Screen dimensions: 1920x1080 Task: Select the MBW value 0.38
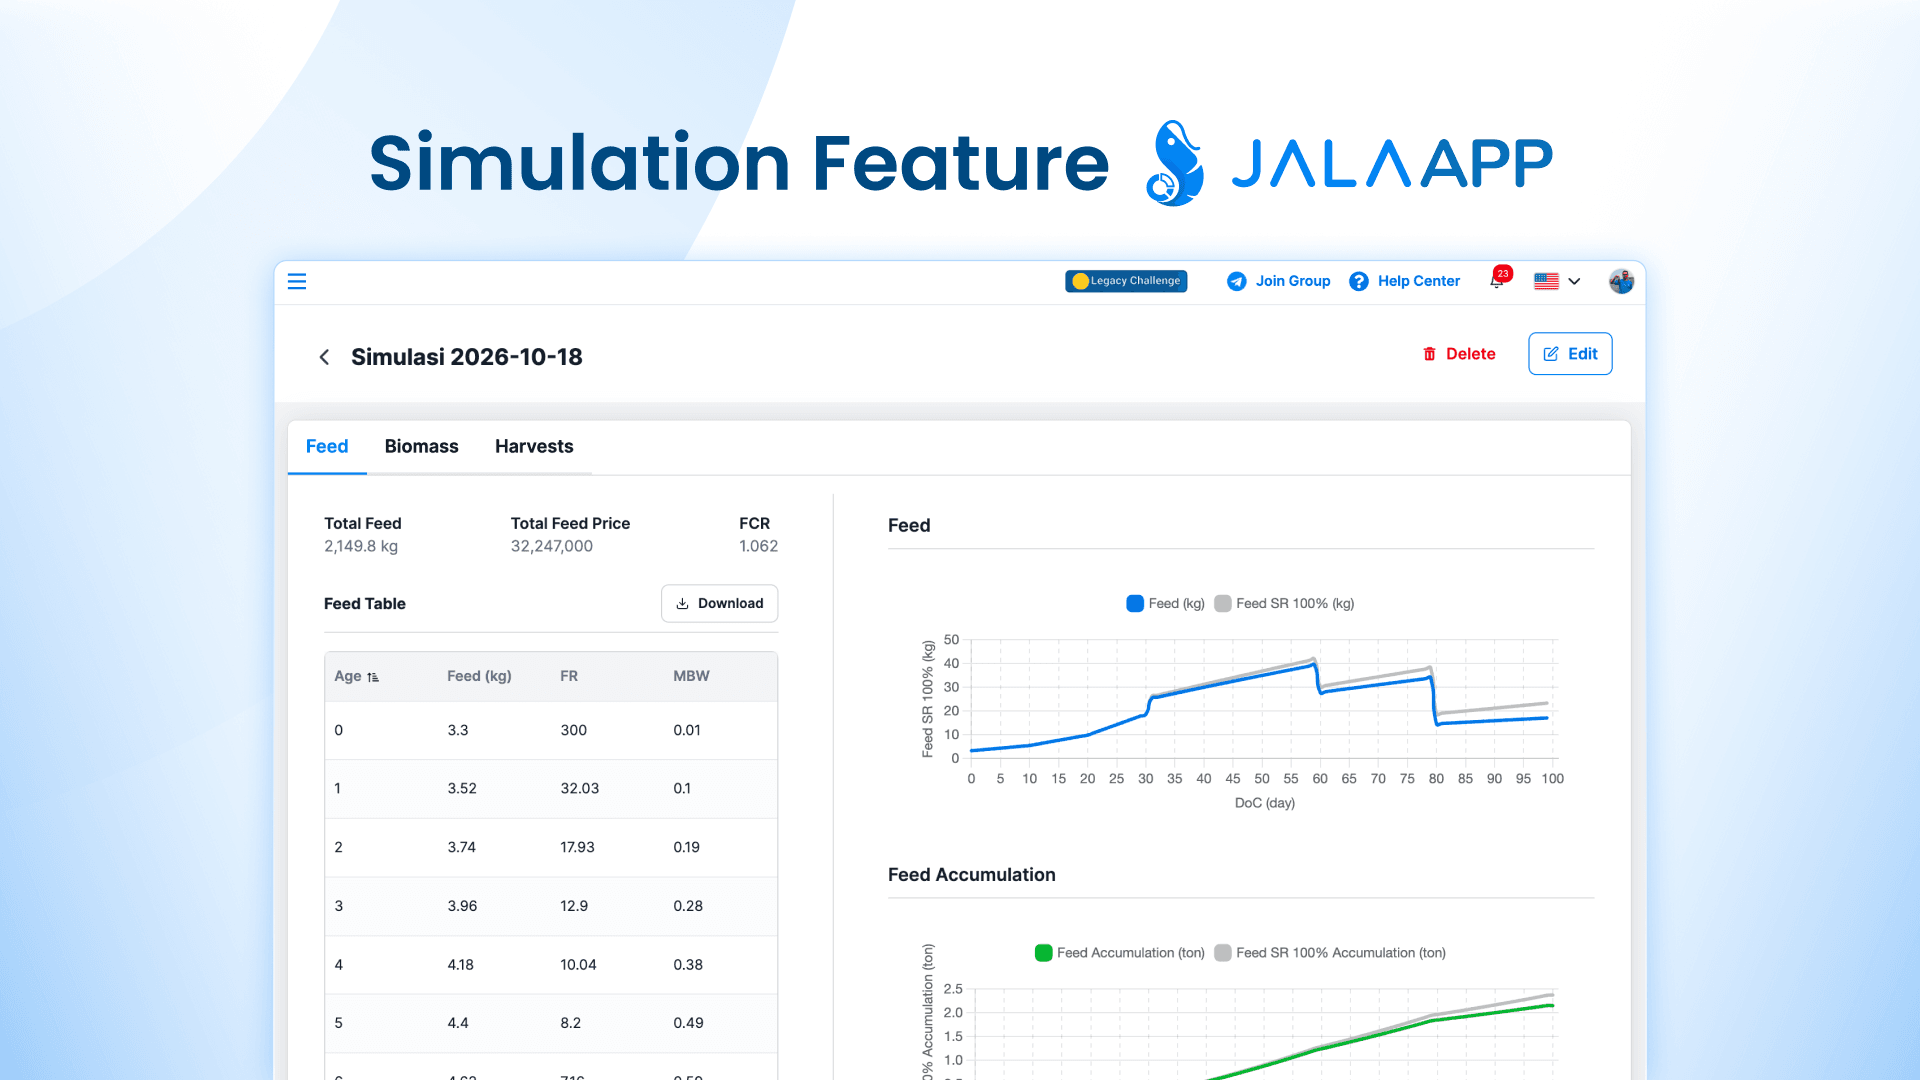tap(688, 965)
